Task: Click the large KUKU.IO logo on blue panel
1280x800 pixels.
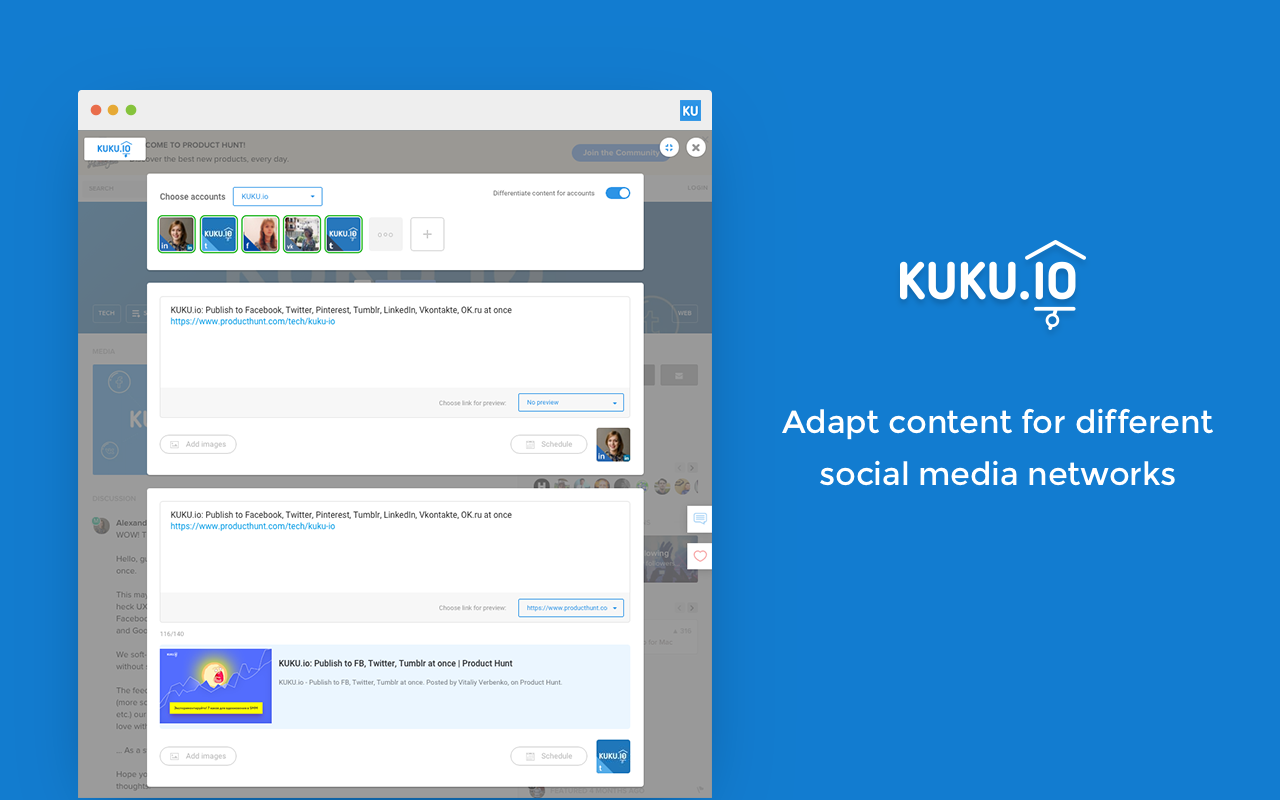Action: [992, 283]
